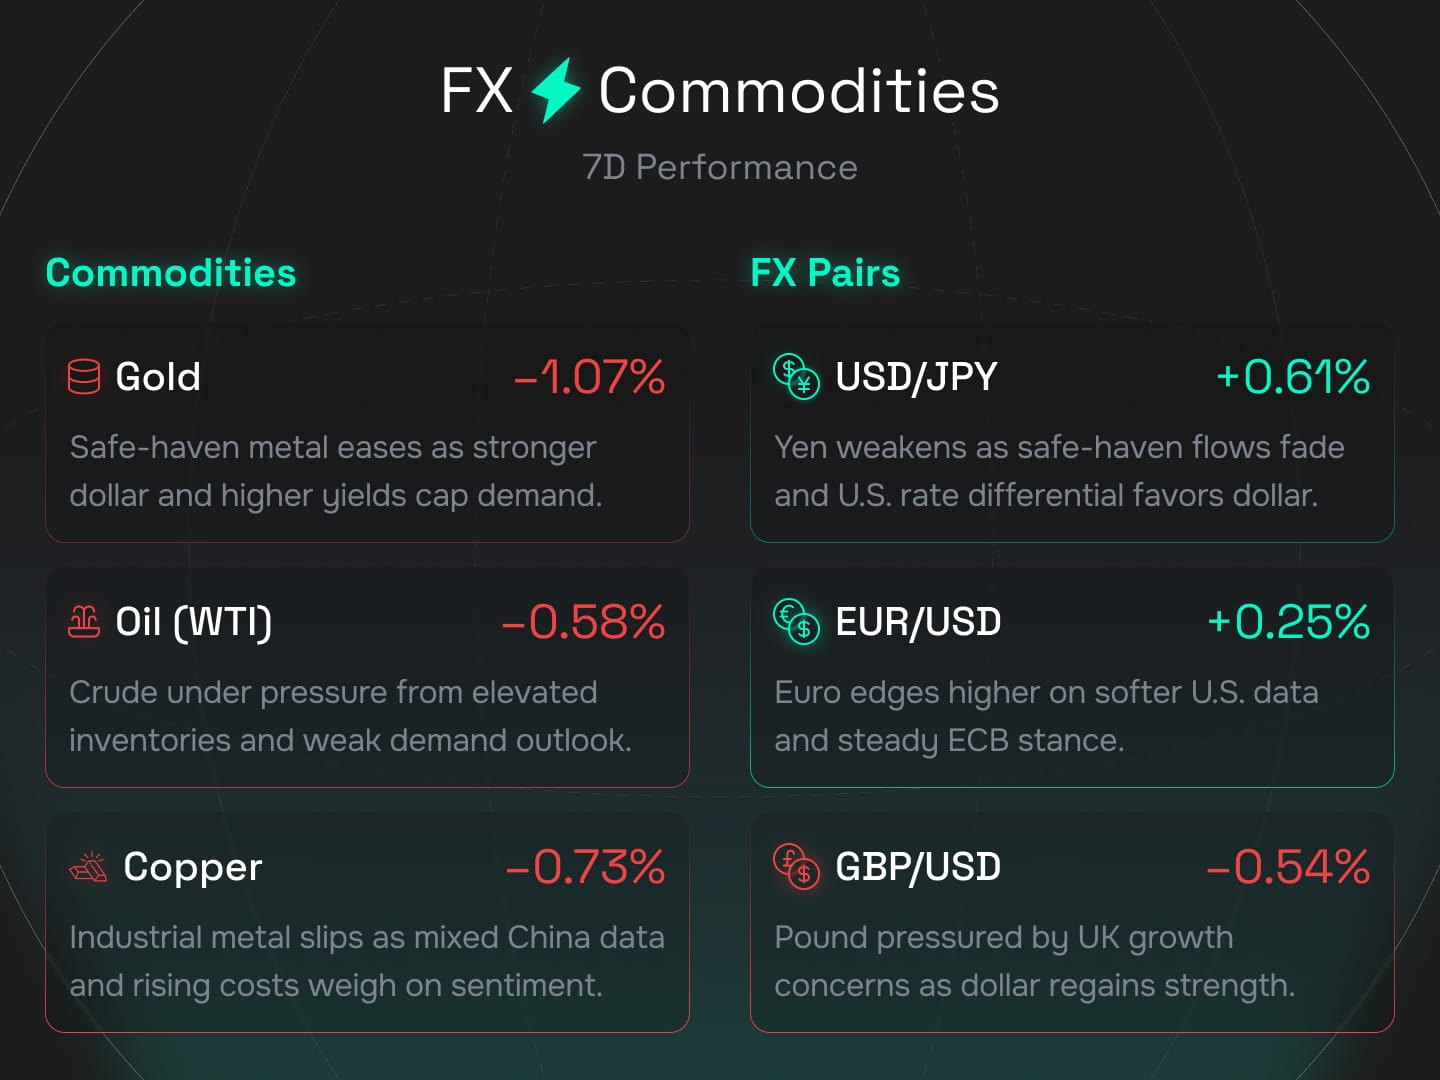Click the USD/JPY currency coins icon
This screenshot has height=1080, width=1440.
coord(796,377)
